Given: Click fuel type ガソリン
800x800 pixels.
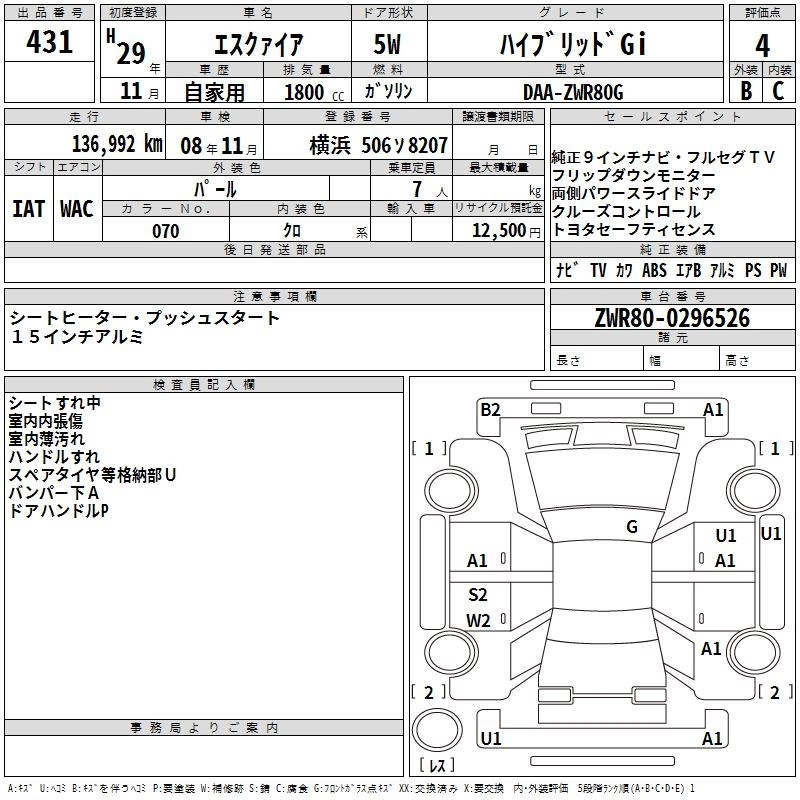Looking at the screenshot, I should [x=388, y=91].
